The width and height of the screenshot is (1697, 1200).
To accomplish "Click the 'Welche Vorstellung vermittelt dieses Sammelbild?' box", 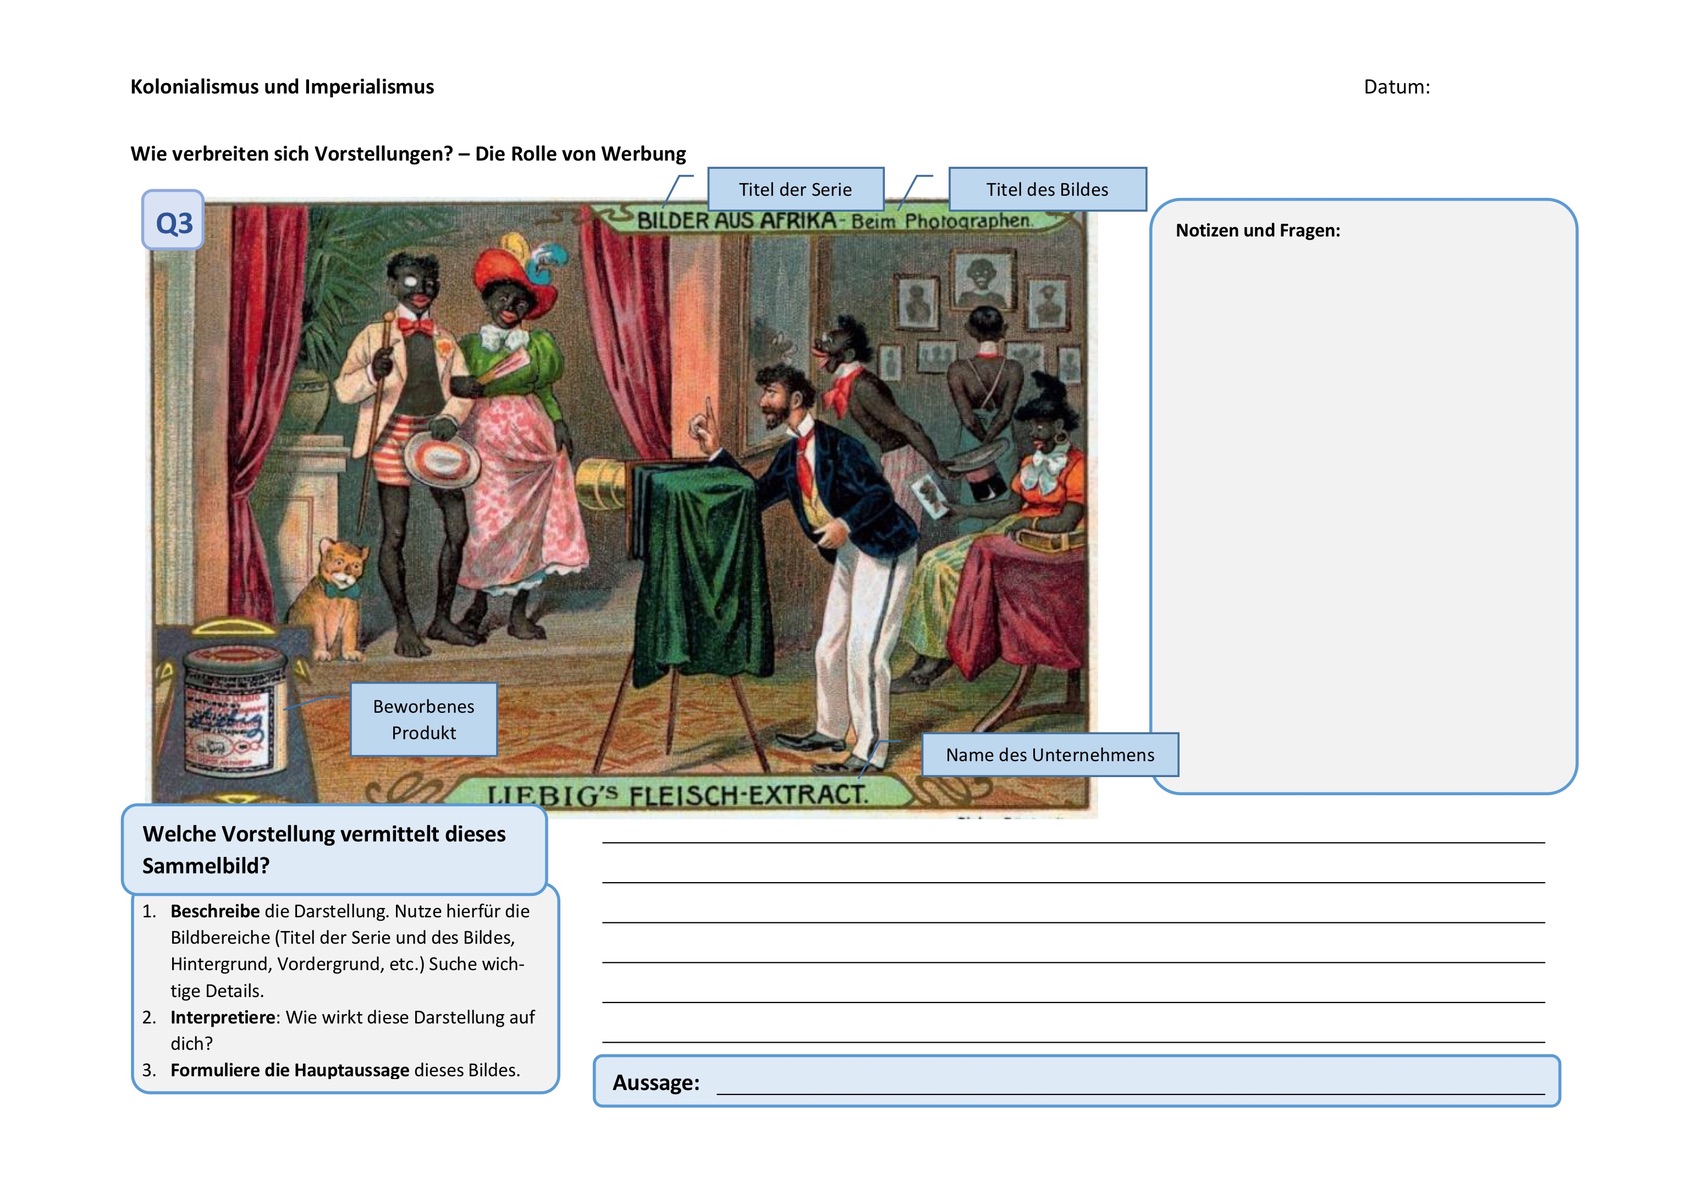I will [x=333, y=849].
